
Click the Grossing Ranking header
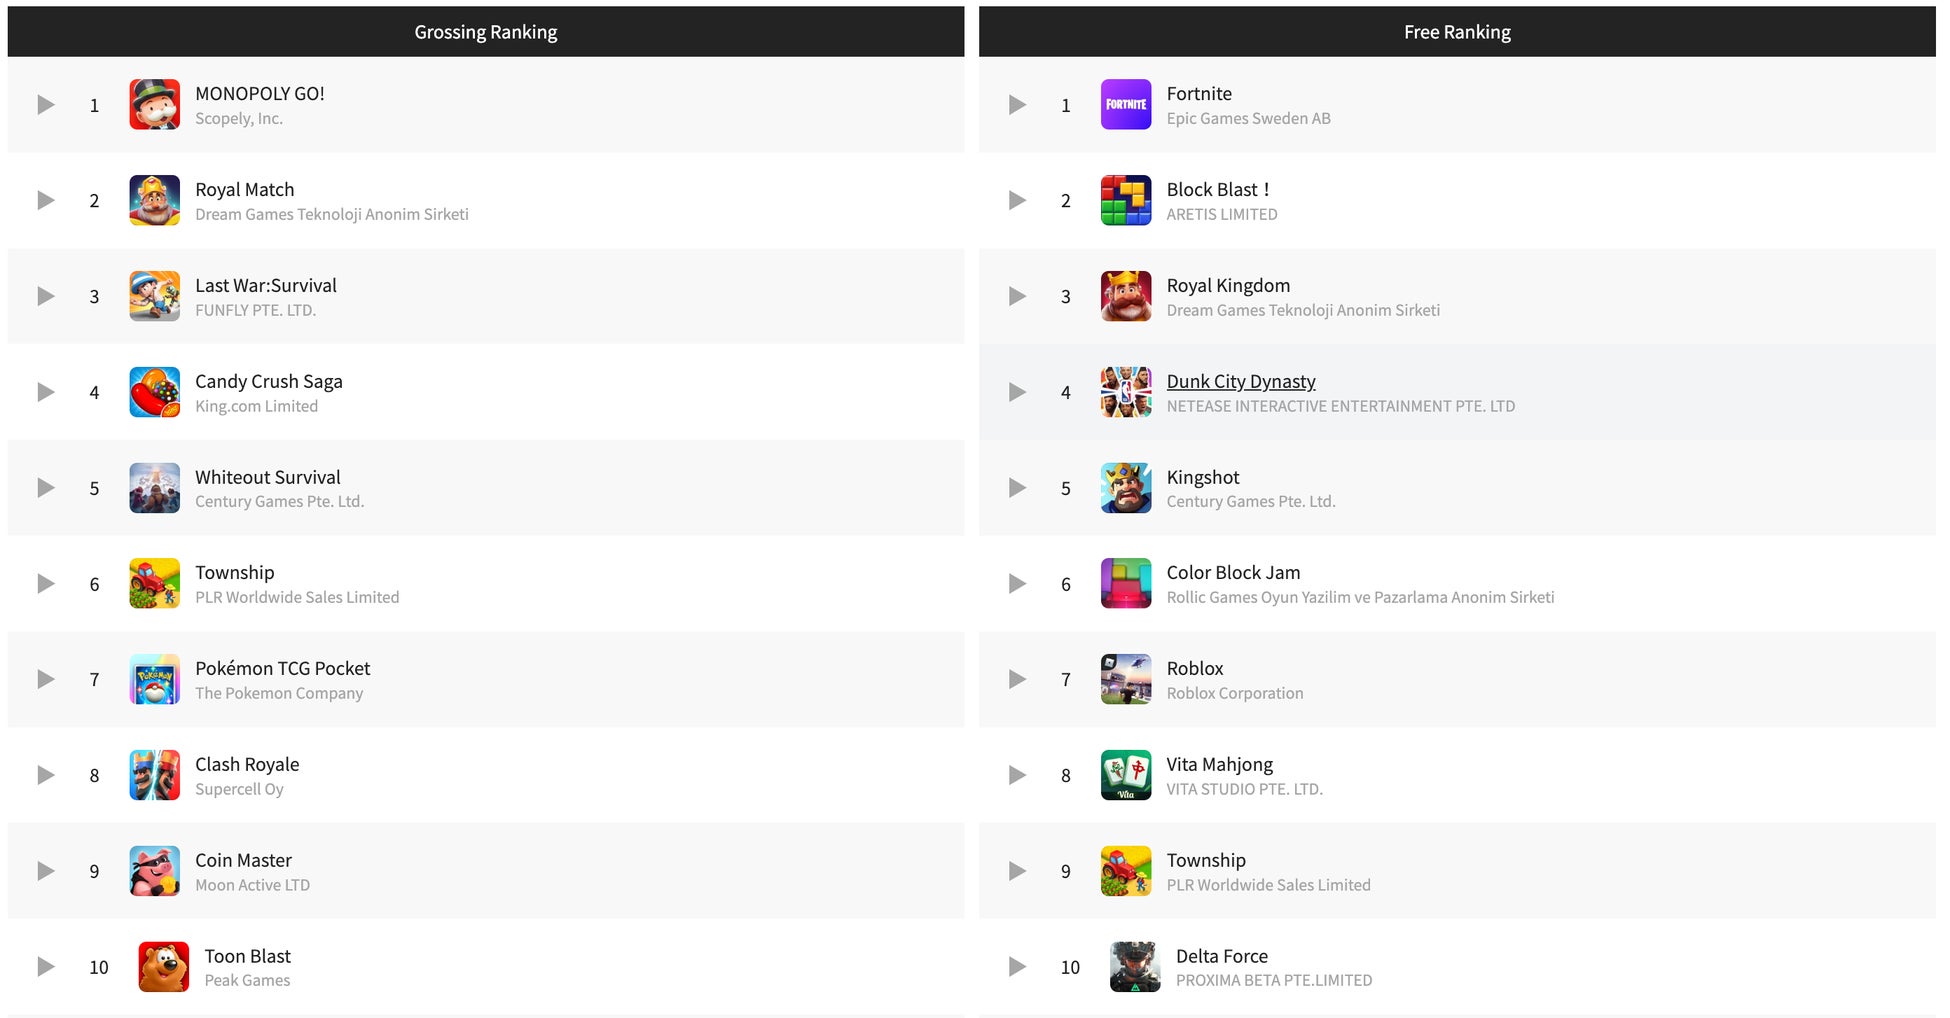pos(486,32)
